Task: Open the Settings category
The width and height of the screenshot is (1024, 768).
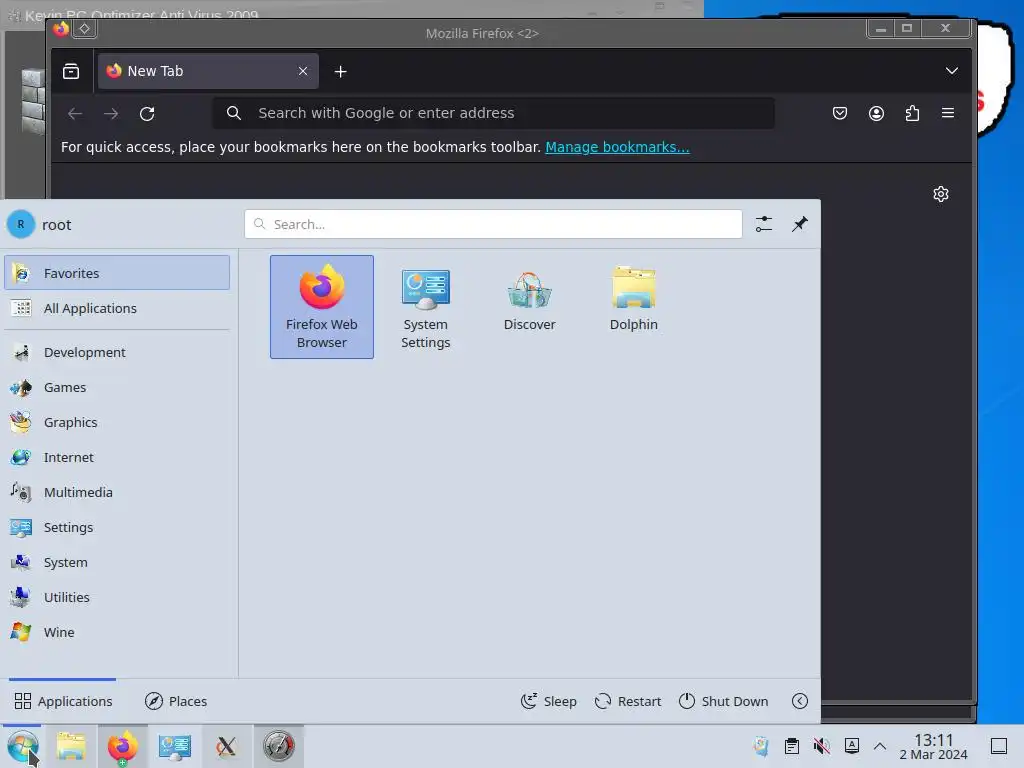Action: [117, 527]
